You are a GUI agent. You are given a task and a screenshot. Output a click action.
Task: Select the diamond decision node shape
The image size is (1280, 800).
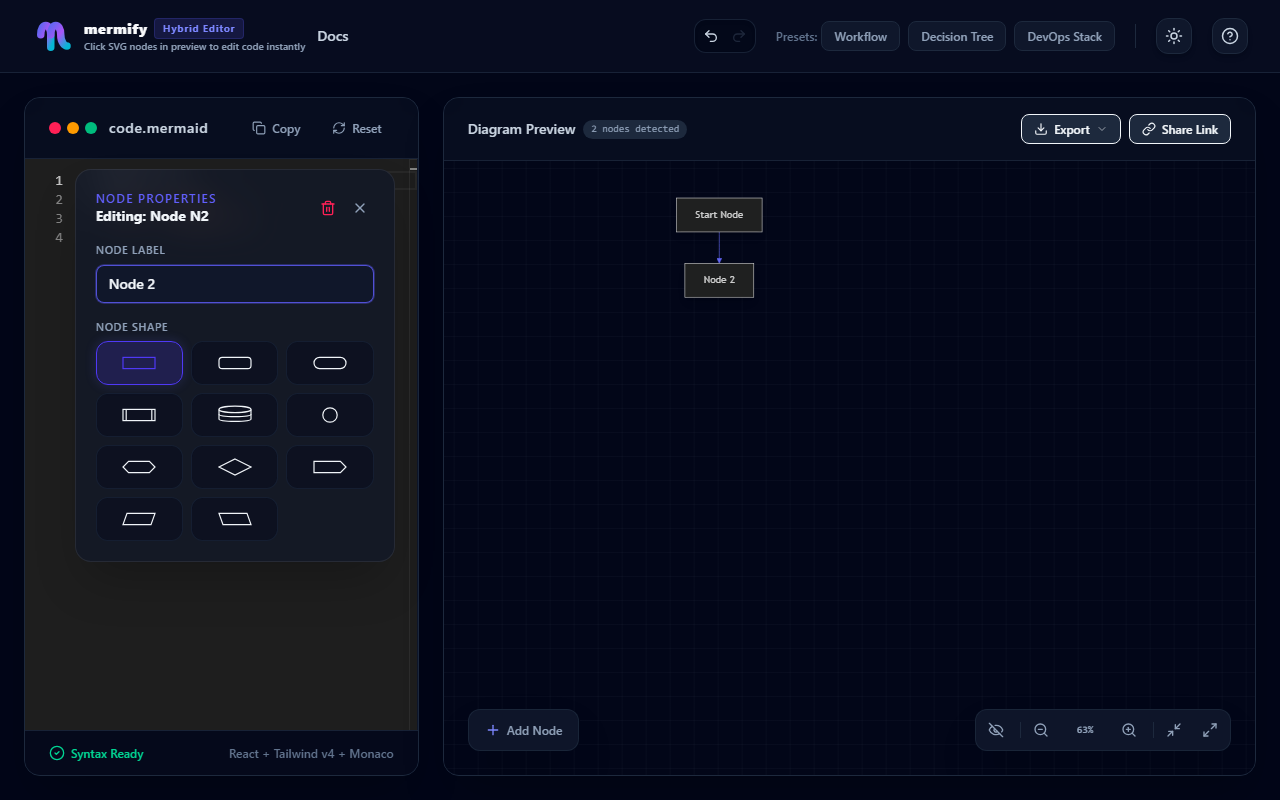235,467
